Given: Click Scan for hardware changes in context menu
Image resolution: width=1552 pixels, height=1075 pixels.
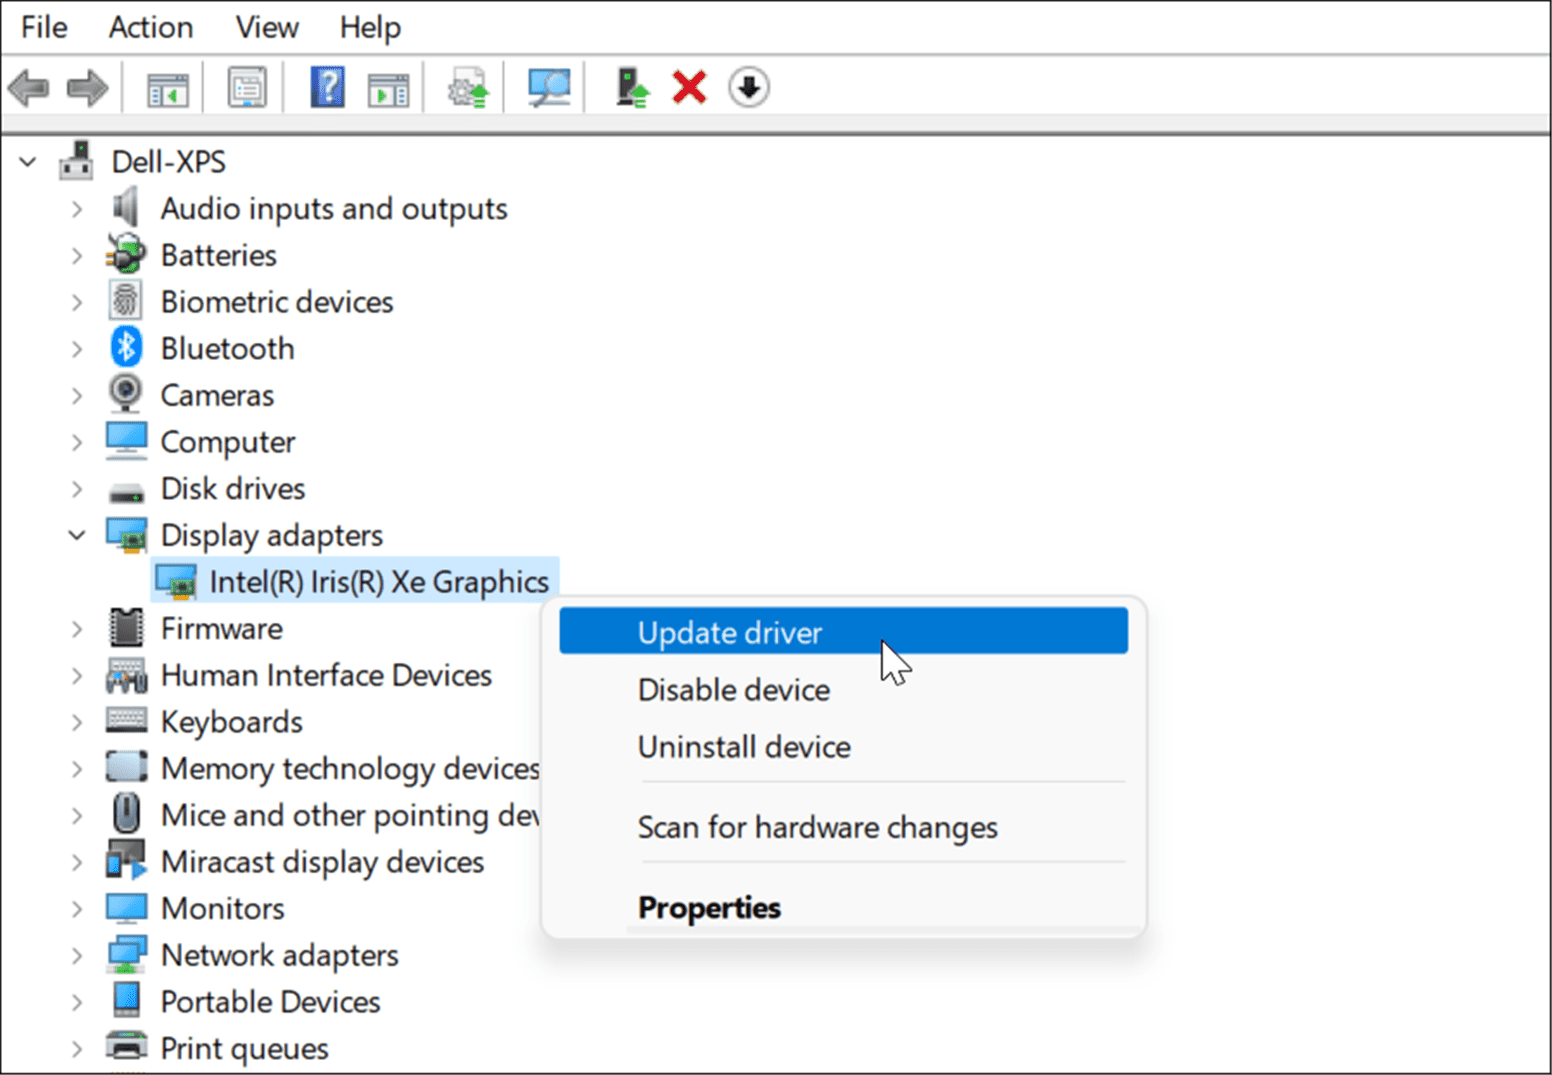Looking at the screenshot, I should (817, 827).
